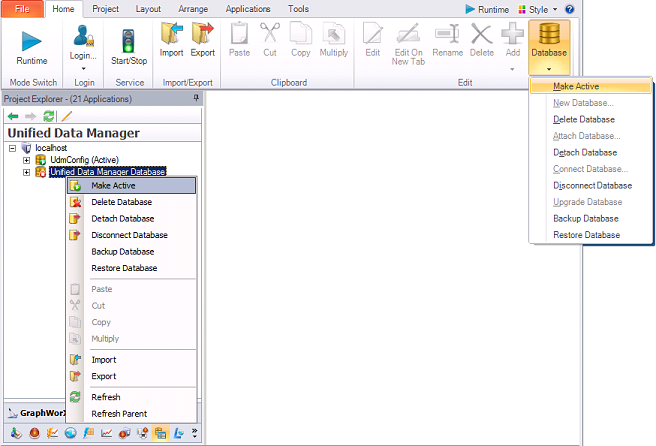Choose Refresh Parent in context menu
The width and height of the screenshot is (656, 446).
[119, 414]
